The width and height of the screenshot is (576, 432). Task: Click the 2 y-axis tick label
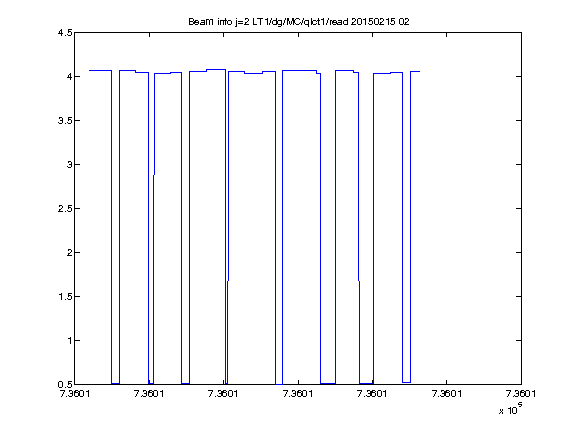[69, 252]
